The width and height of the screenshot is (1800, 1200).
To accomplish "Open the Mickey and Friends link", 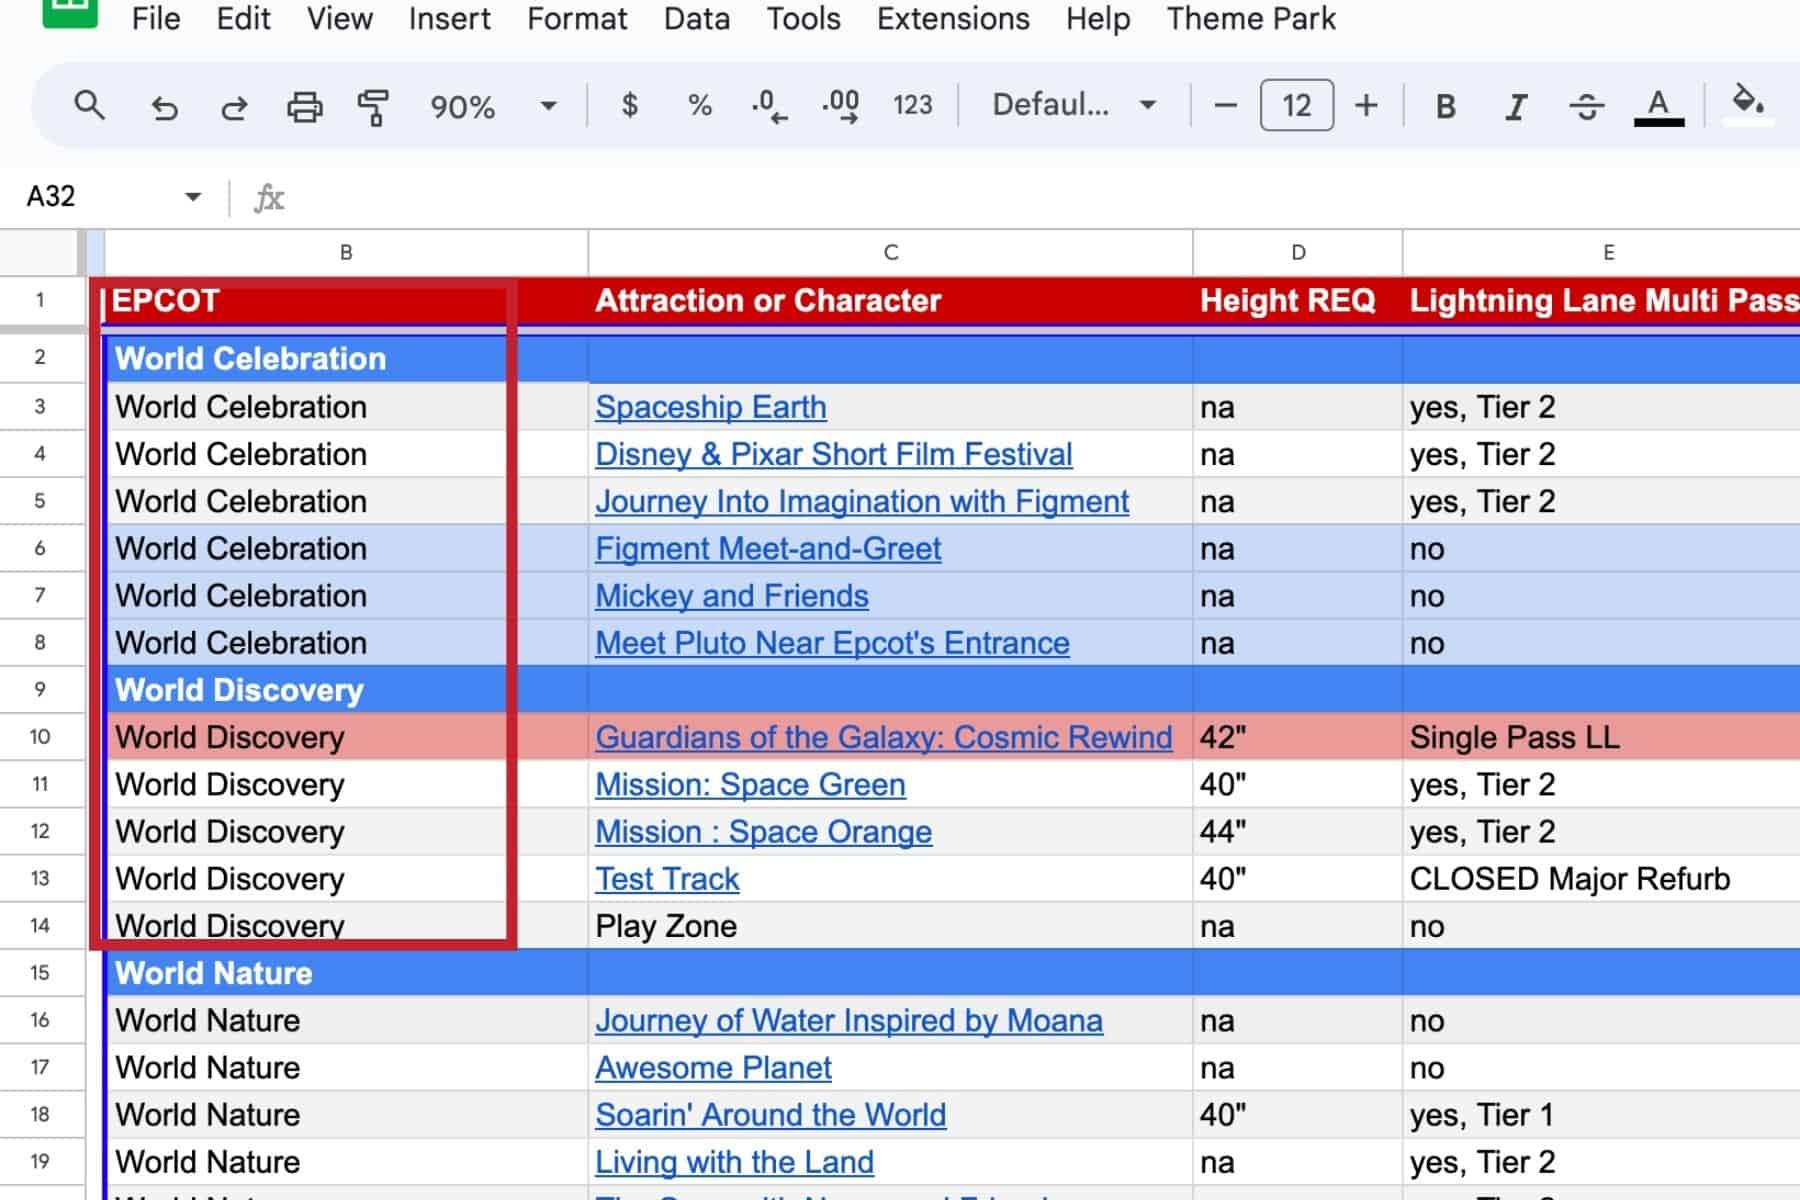I will tap(732, 596).
